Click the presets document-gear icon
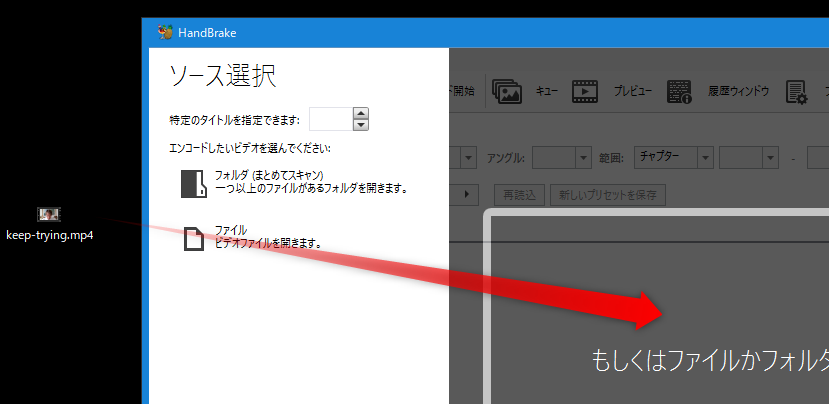Image resolution: width=829 pixels, height=404 pixels. [796, 92]
